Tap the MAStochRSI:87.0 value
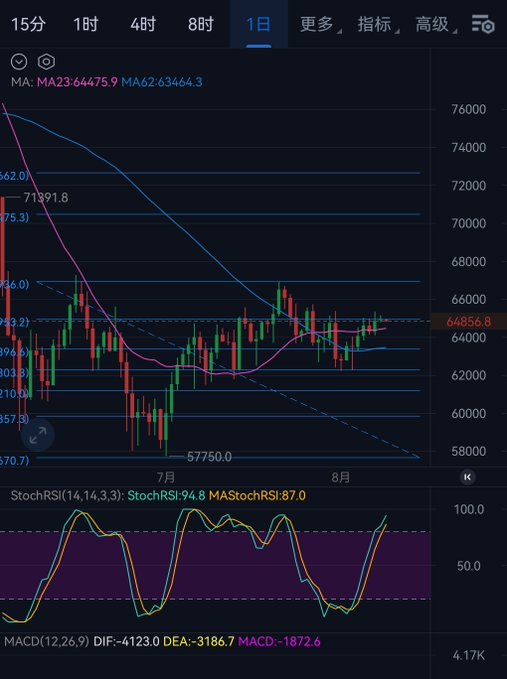507x679 pixels. click(x=257, y=495)
